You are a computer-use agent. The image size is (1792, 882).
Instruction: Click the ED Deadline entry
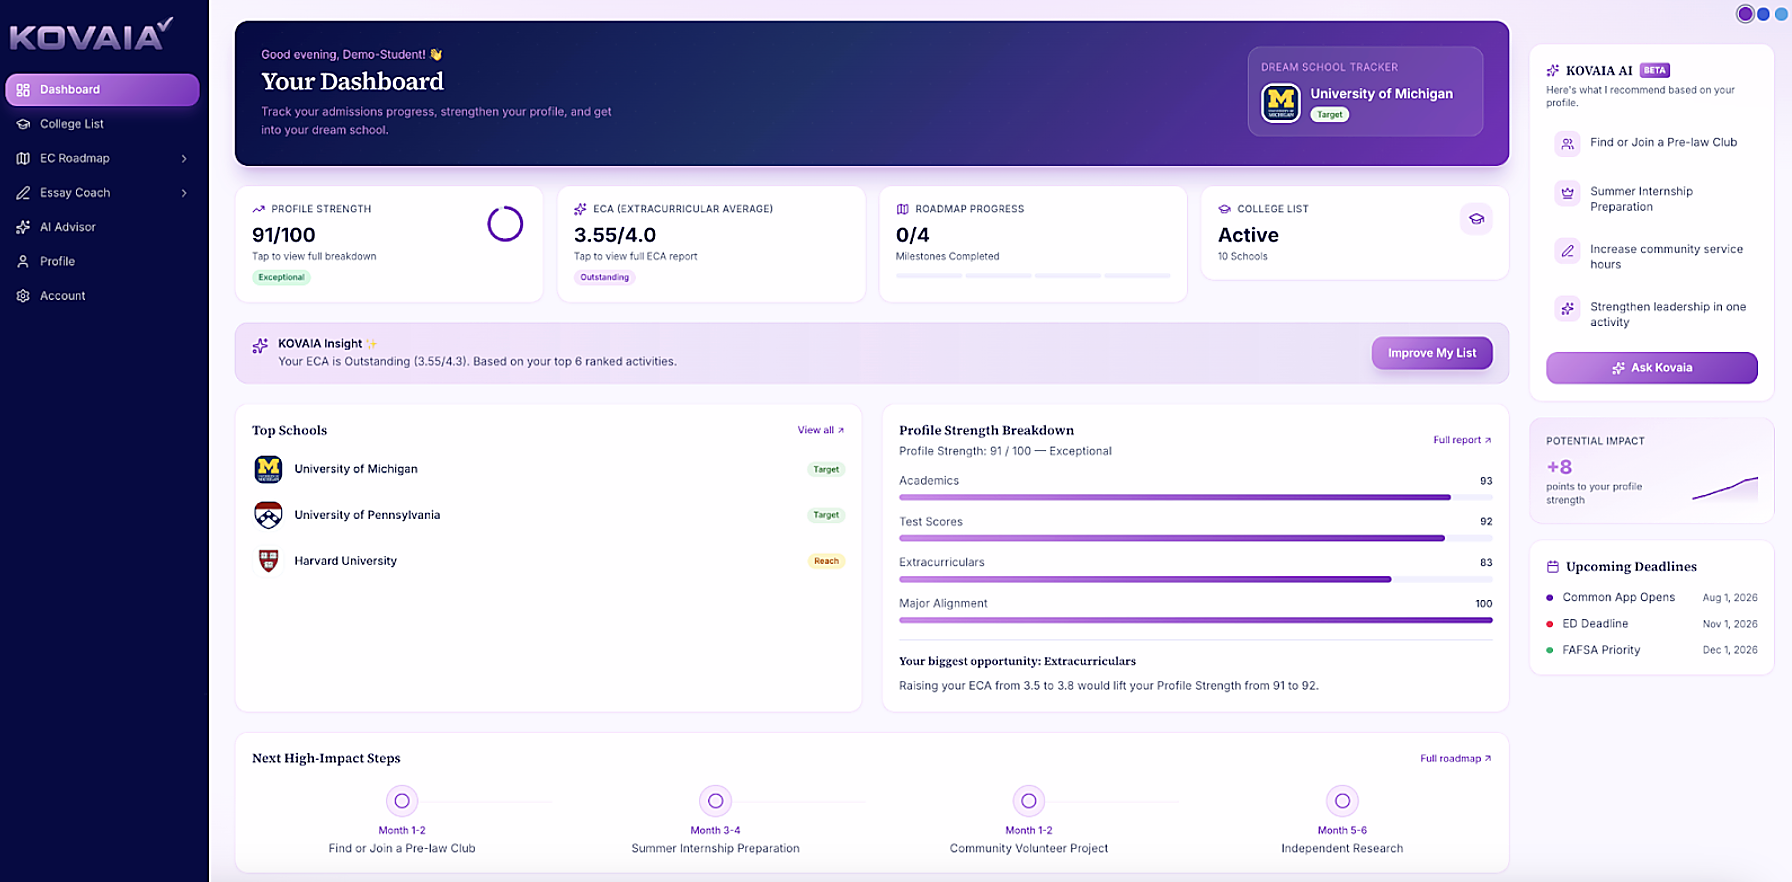coord(1651,624)
